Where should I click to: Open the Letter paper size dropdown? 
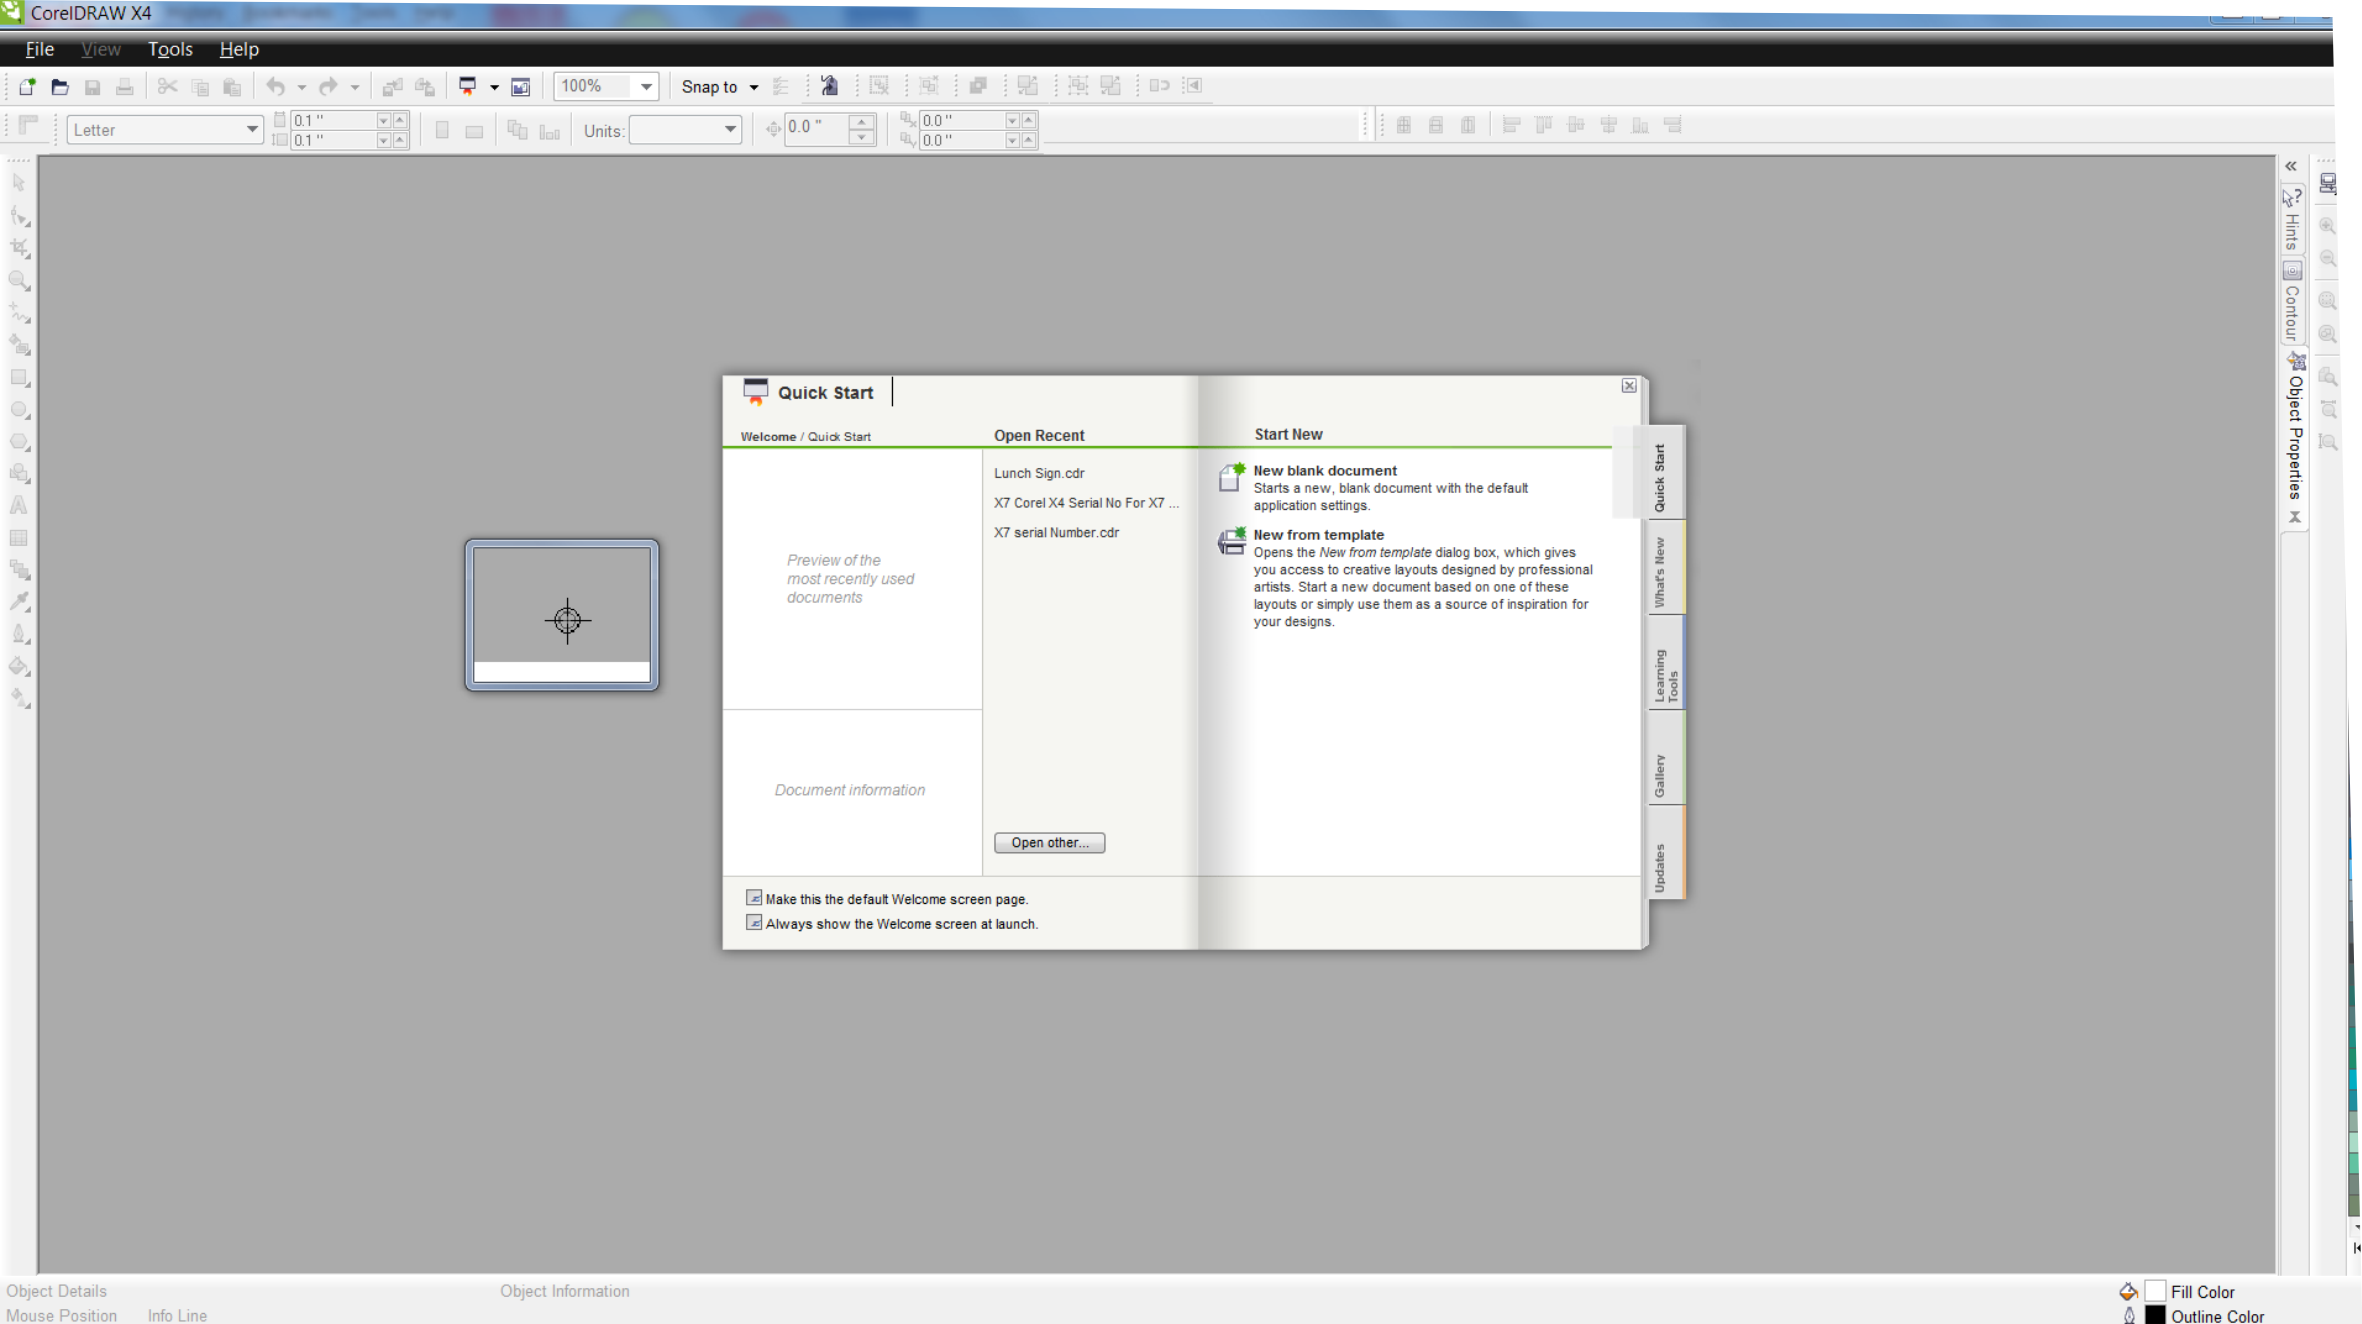click(252, 130)
